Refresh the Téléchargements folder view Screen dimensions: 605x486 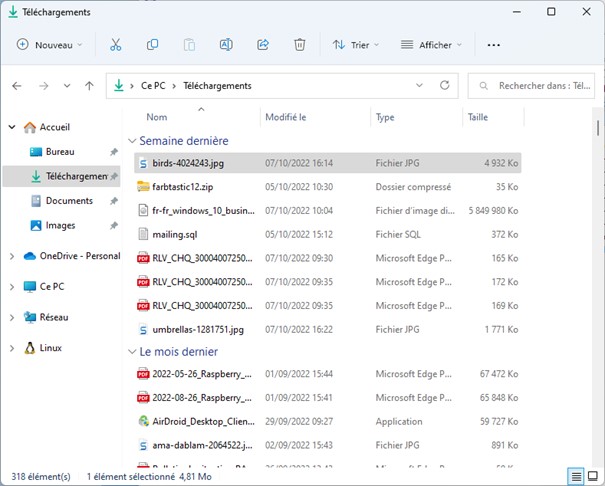pos(445,86)
